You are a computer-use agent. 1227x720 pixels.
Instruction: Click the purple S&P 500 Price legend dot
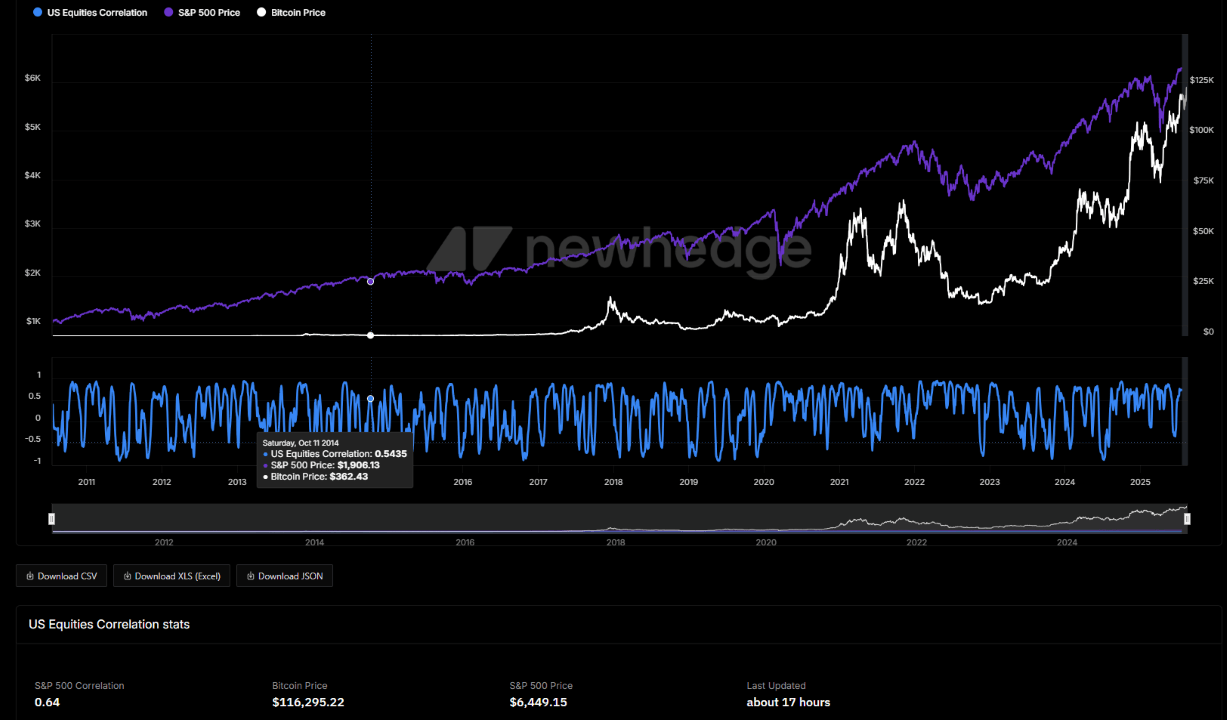[167, 13]
